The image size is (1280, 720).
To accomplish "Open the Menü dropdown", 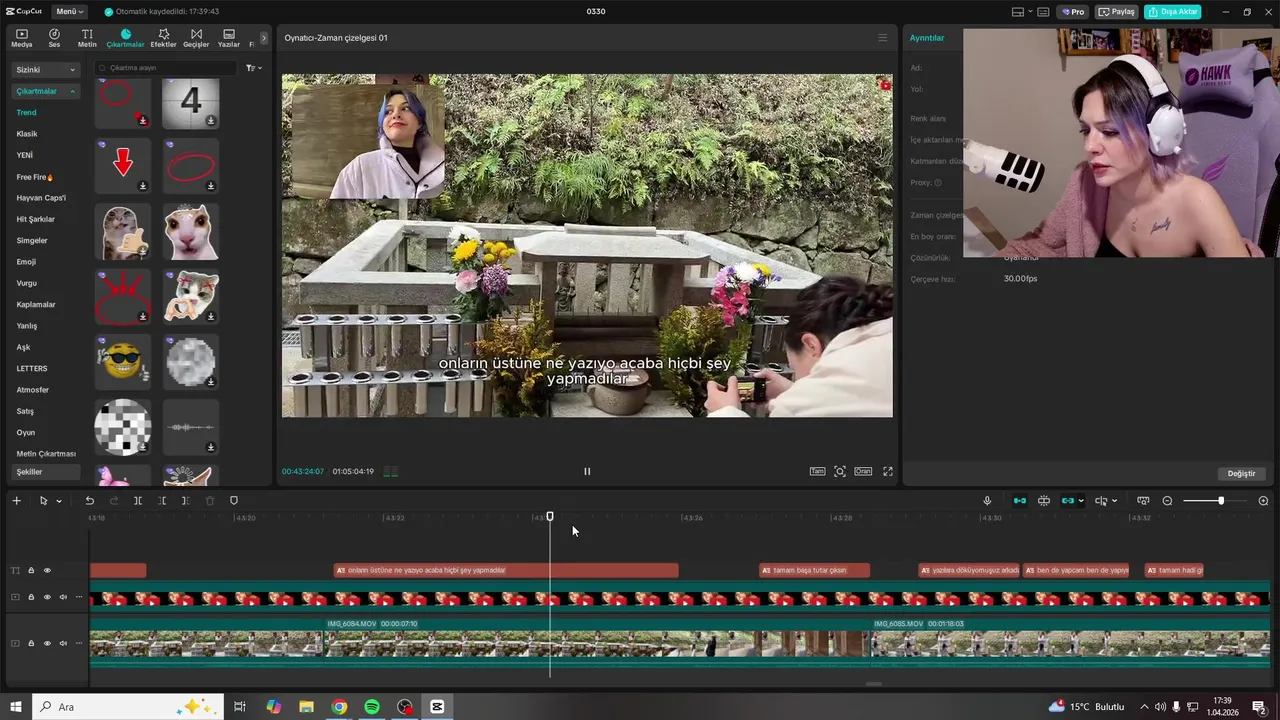I will tap(70, 11).
